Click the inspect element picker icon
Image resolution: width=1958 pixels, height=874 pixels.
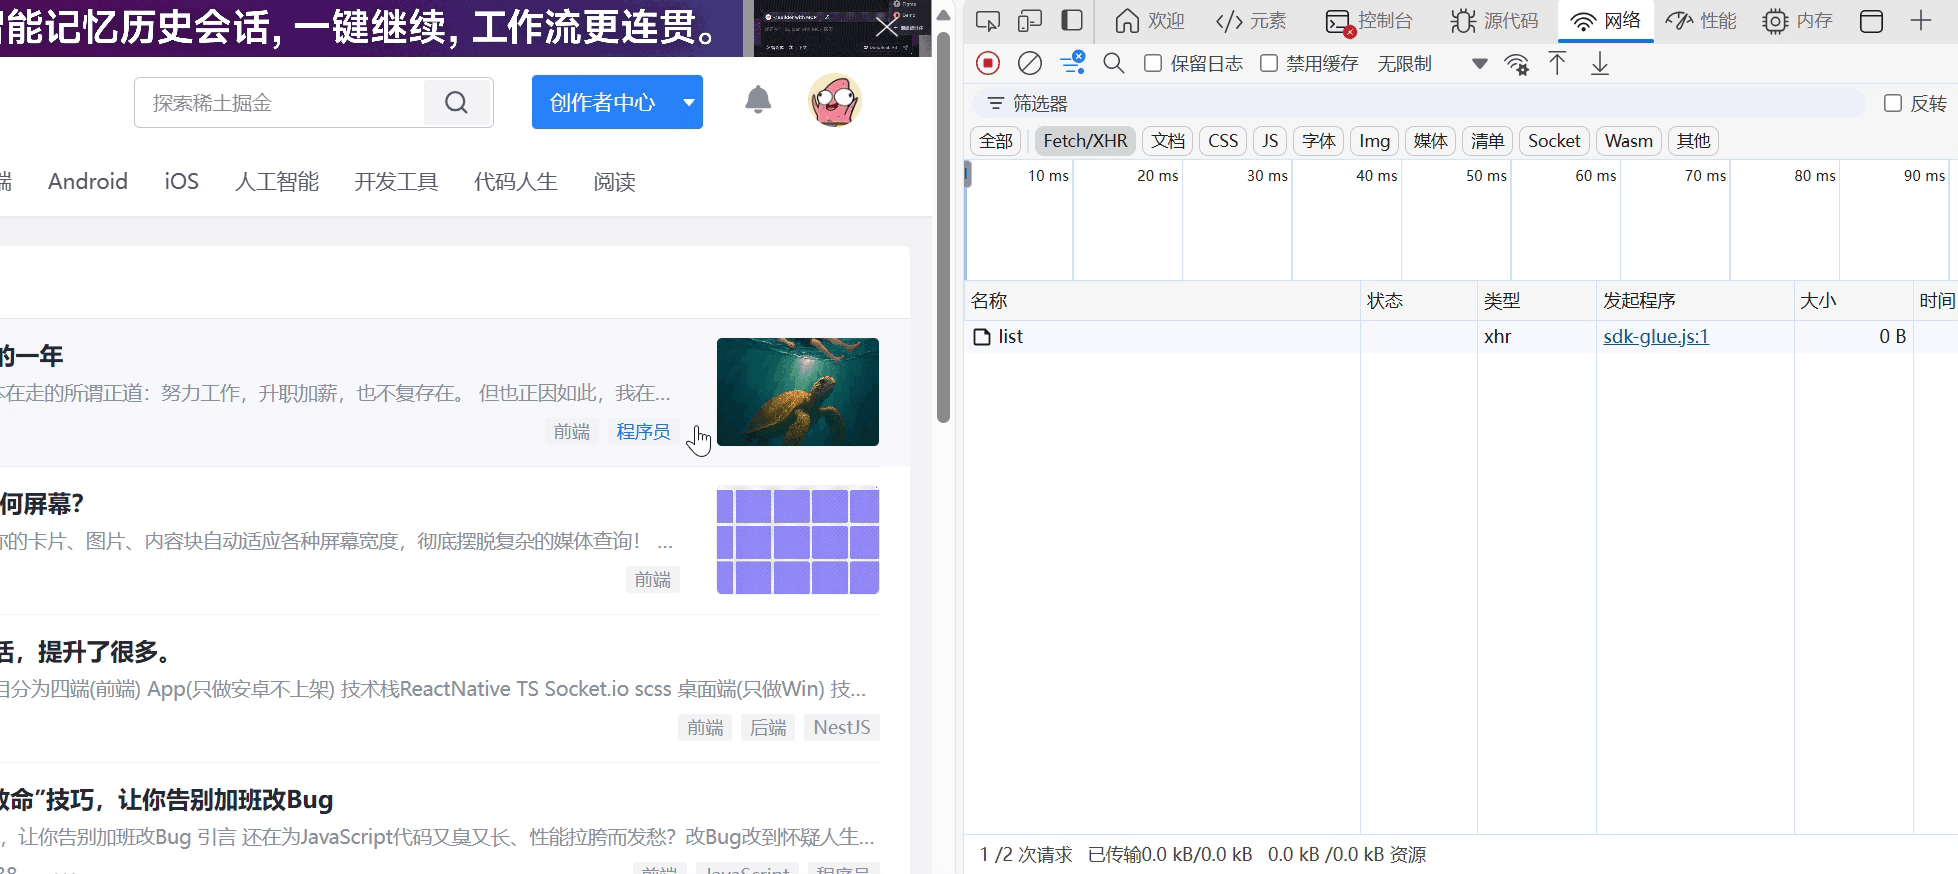click(x=987, y=21)
